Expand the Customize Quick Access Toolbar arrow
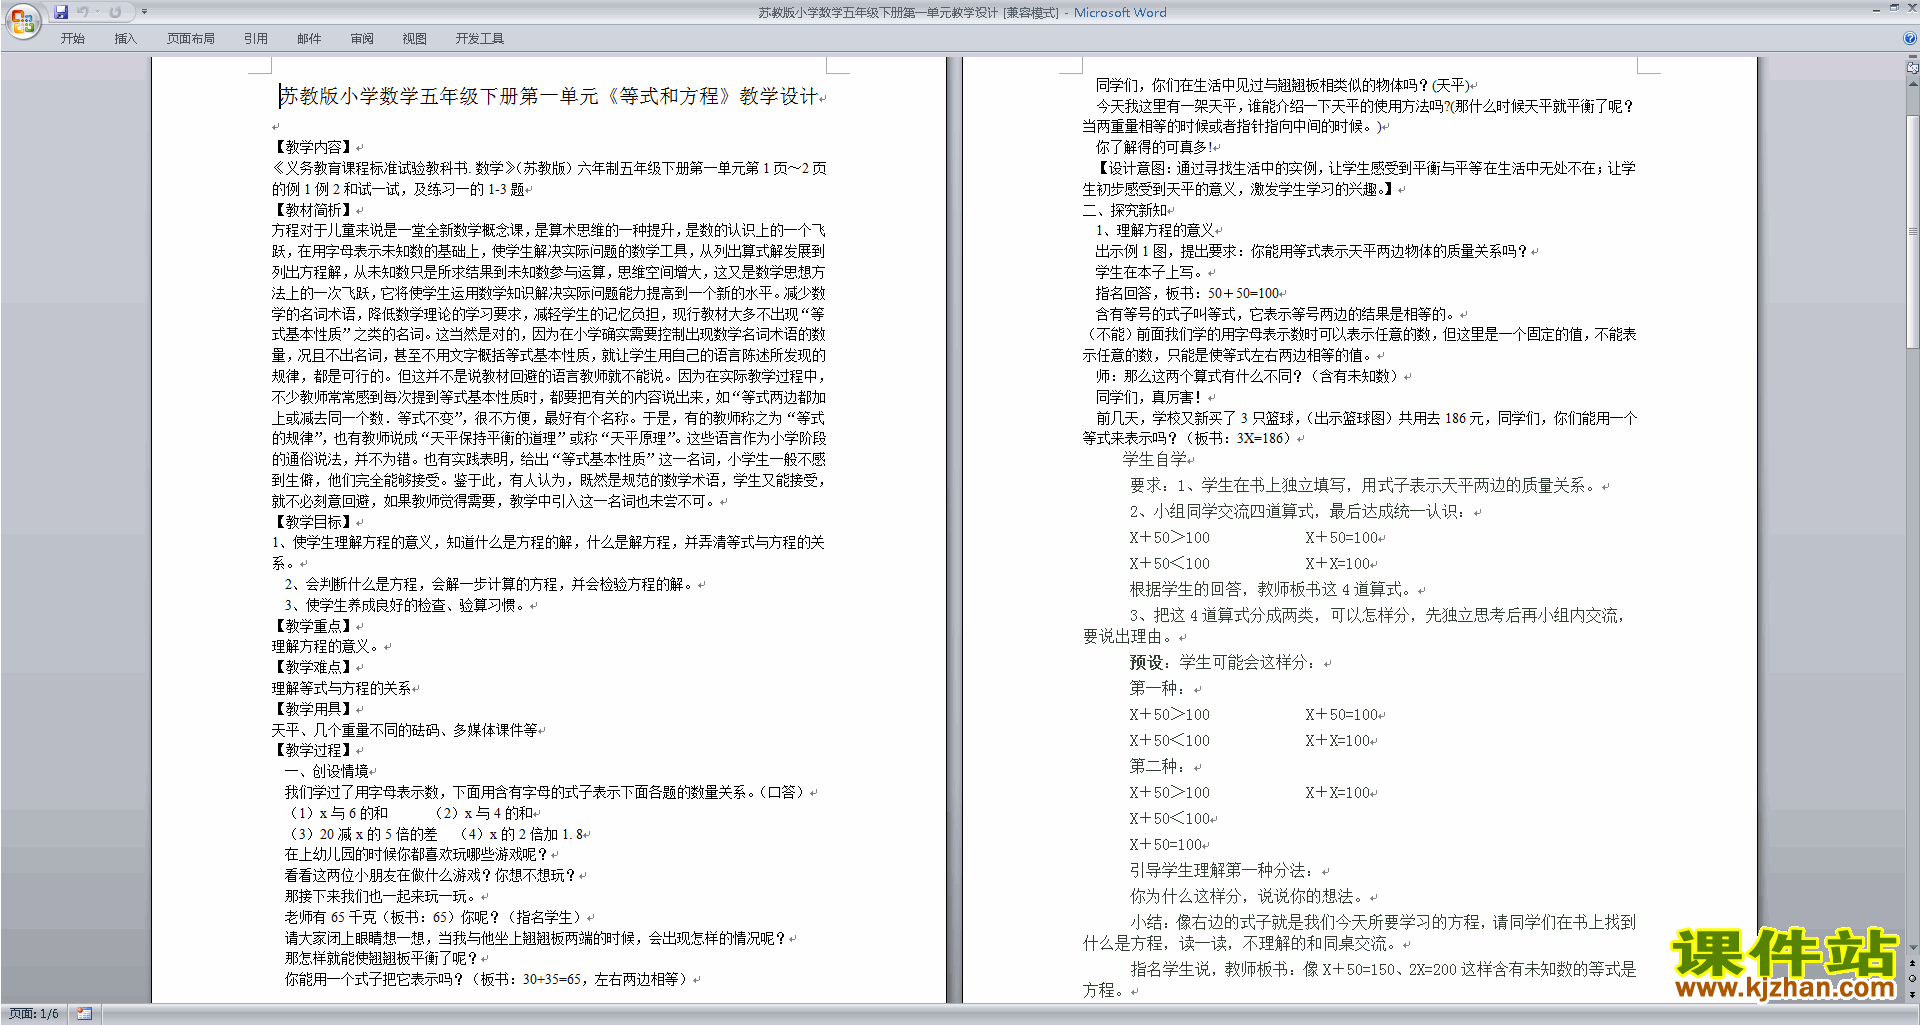Viewport: 1920px width, 1025px height. pos(144,12)
